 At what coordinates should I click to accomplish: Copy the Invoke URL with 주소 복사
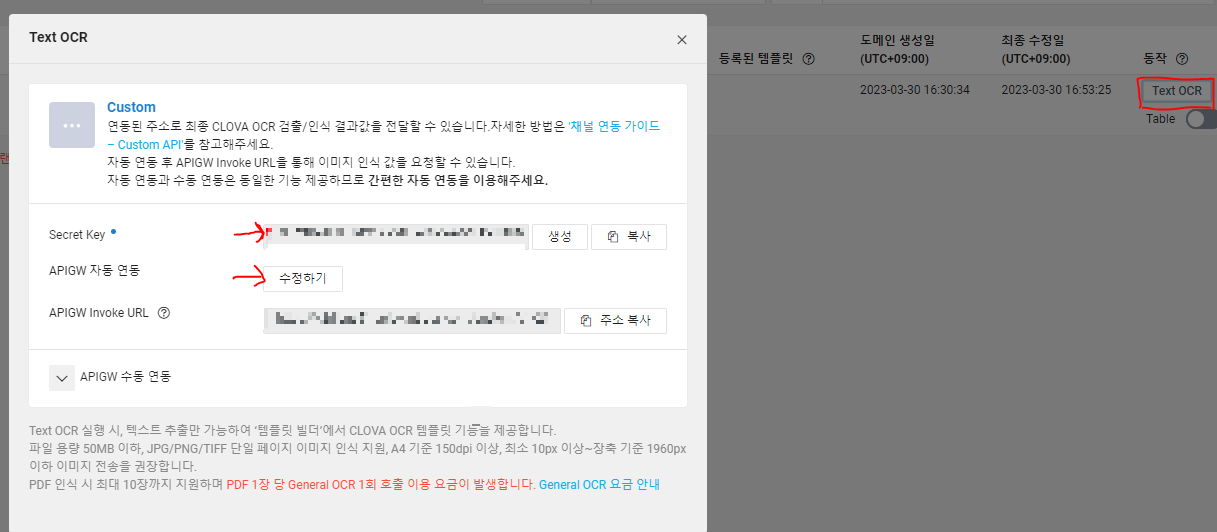tap(615, 320)
